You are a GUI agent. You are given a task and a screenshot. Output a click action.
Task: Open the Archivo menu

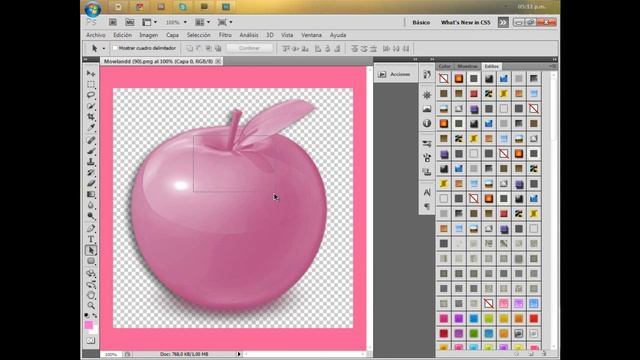96,35
